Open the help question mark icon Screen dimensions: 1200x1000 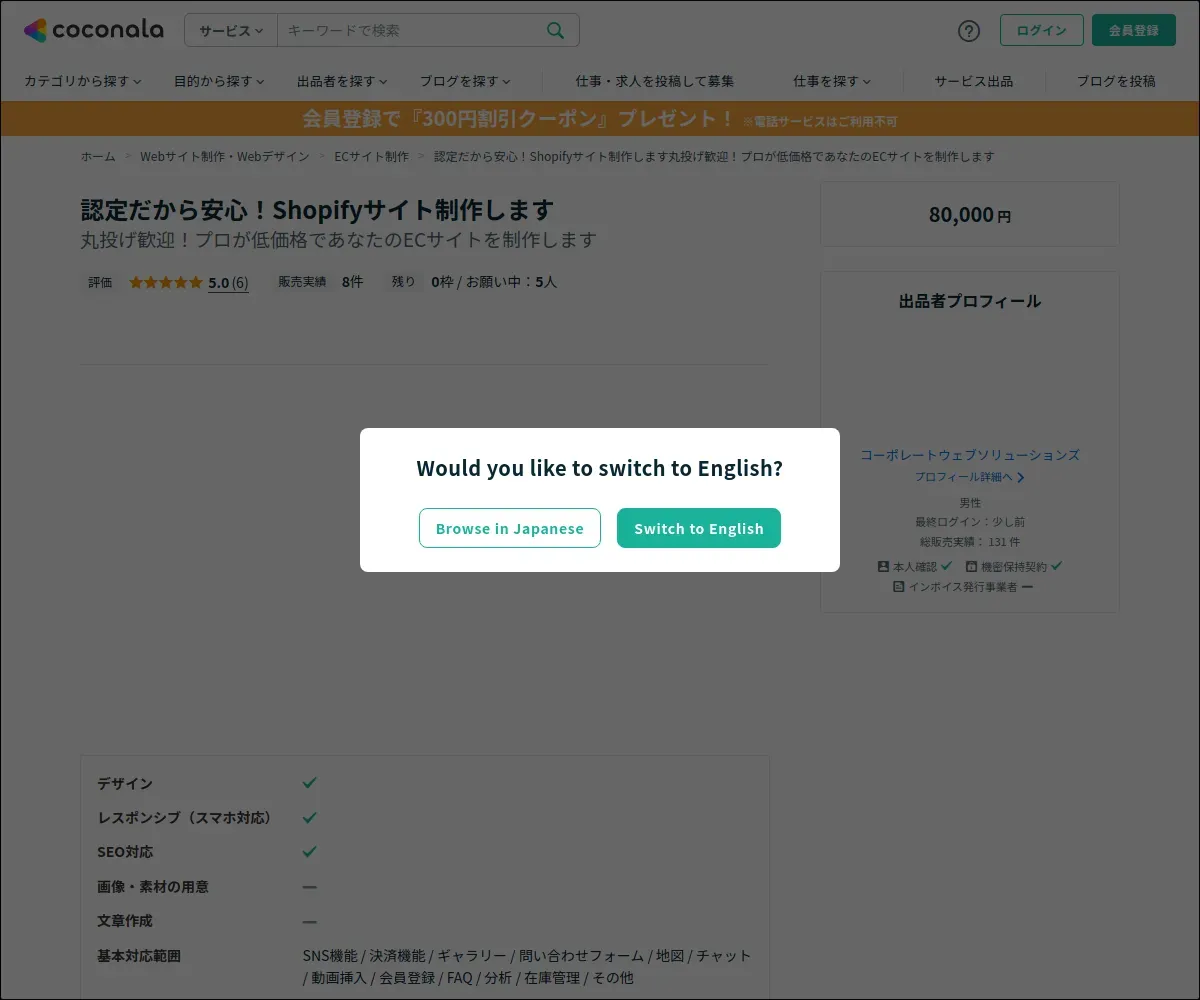coord(969,30)
